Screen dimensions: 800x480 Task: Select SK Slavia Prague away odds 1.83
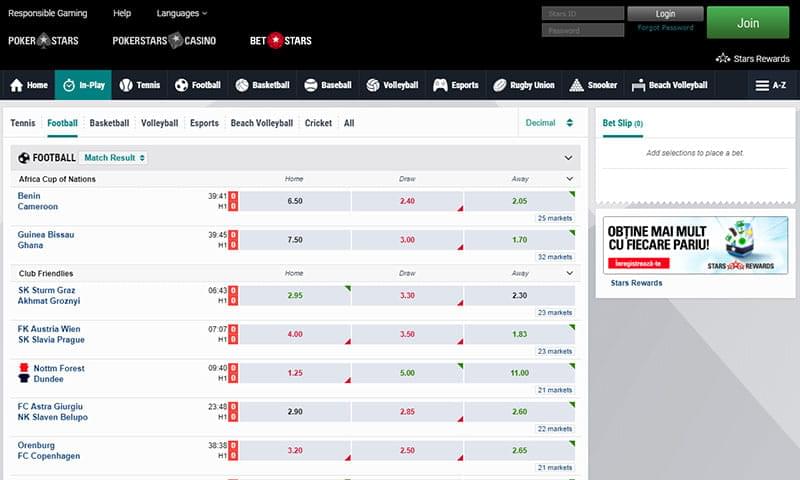tap(519, 334)
